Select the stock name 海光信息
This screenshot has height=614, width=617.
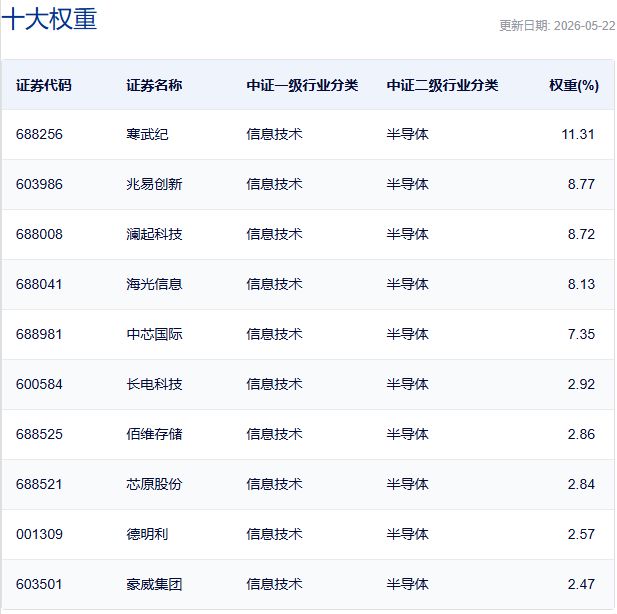coord(154,284)
